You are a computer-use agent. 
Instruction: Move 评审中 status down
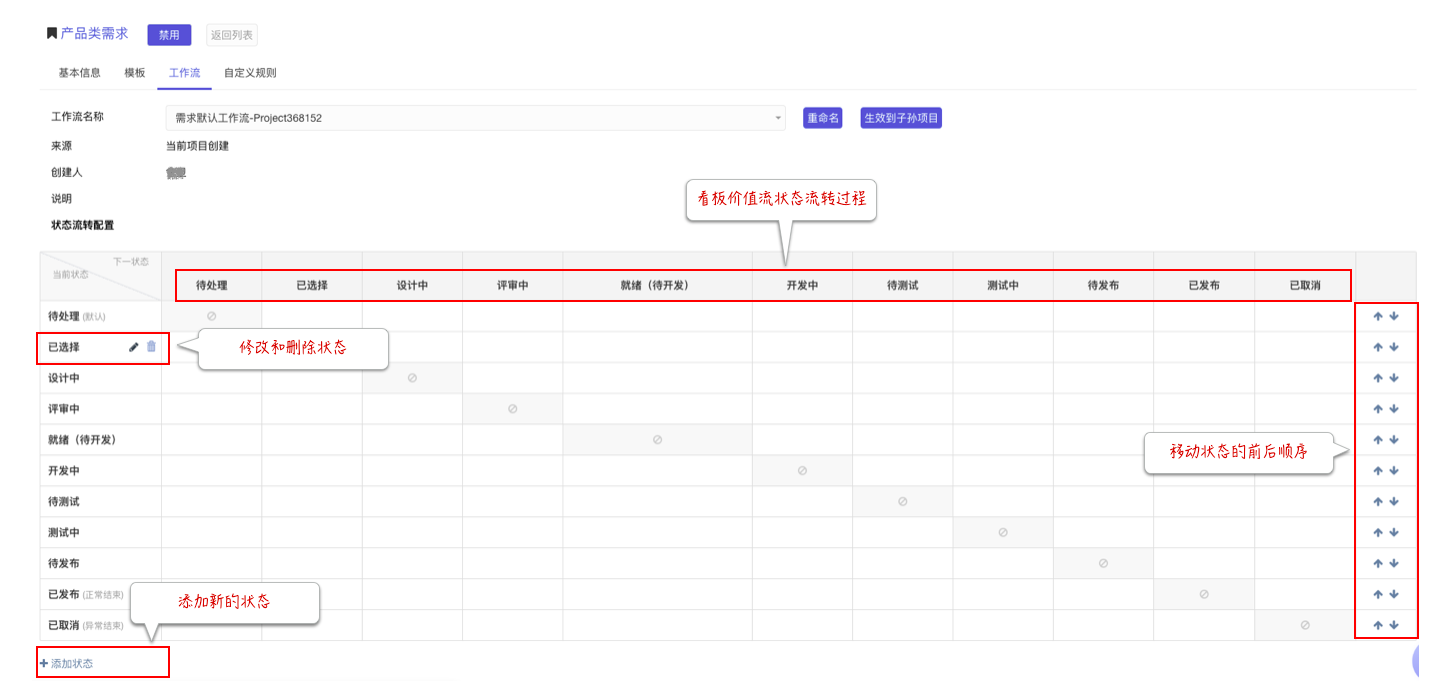[1394, 409]
